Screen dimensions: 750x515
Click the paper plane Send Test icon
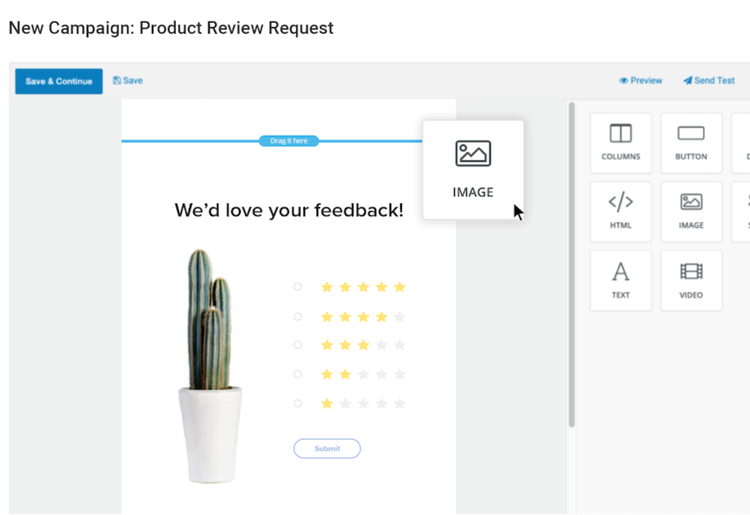688,81
